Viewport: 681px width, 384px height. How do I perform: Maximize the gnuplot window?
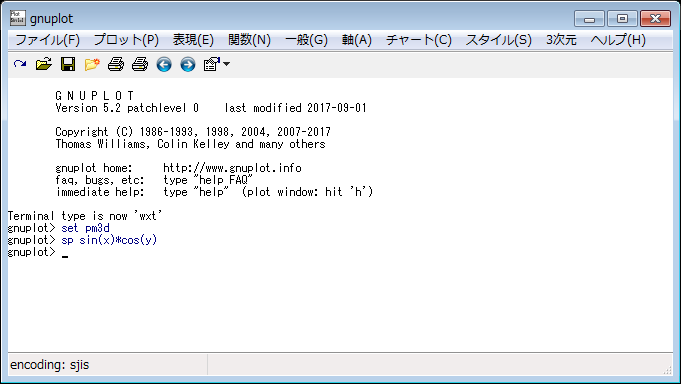coord(622,19)
